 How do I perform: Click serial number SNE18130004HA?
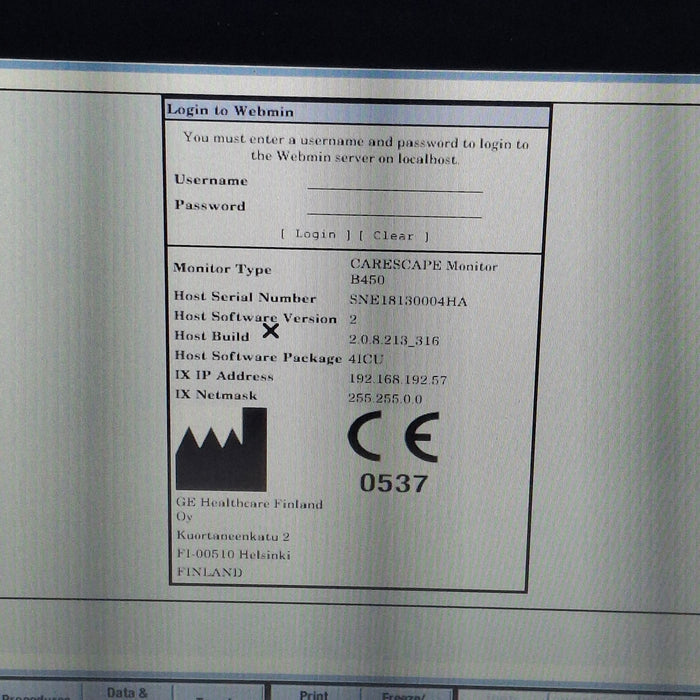pos(408,300)
